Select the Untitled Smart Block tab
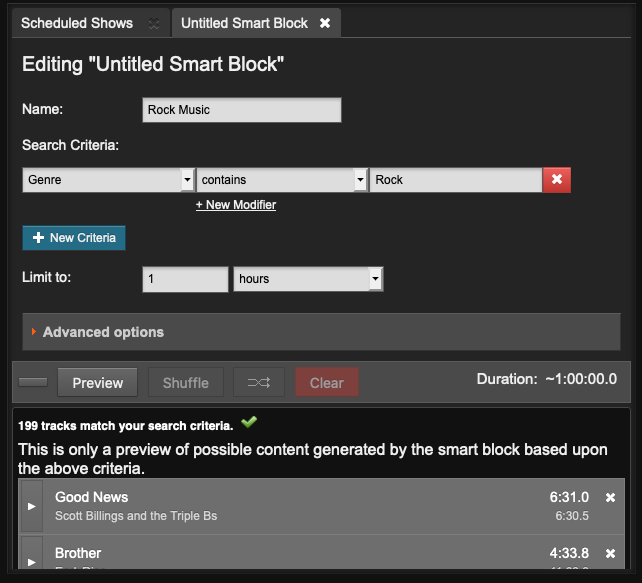The height and width of the screenshot is (583, 642). 244,23
